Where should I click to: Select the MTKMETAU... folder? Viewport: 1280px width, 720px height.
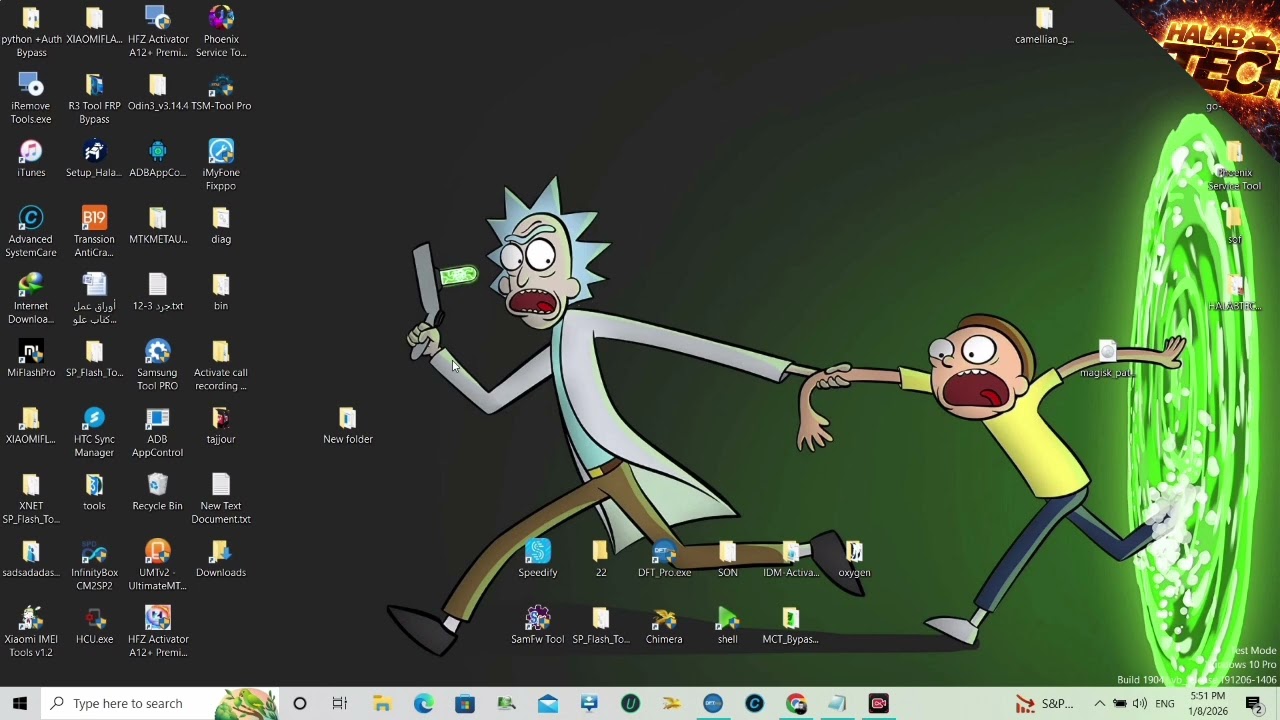[x=158, y=225]
